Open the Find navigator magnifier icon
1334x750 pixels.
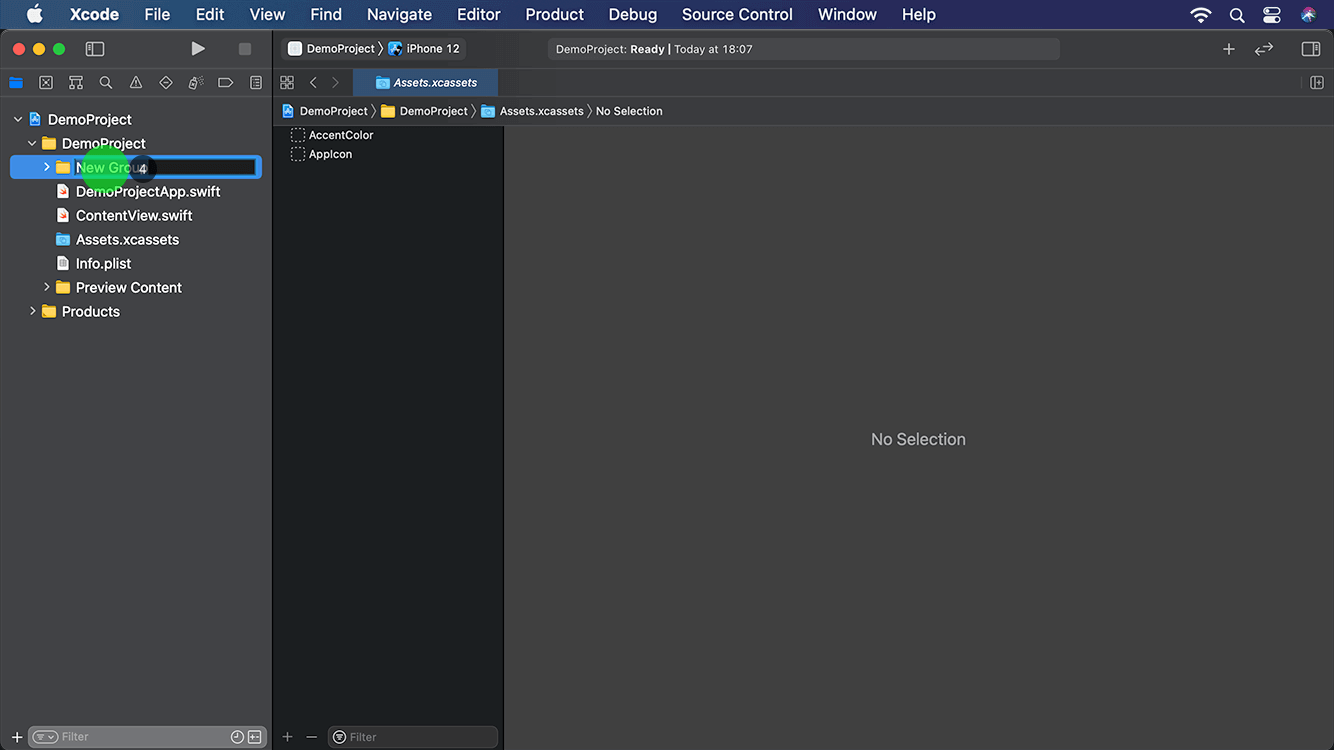106,83
